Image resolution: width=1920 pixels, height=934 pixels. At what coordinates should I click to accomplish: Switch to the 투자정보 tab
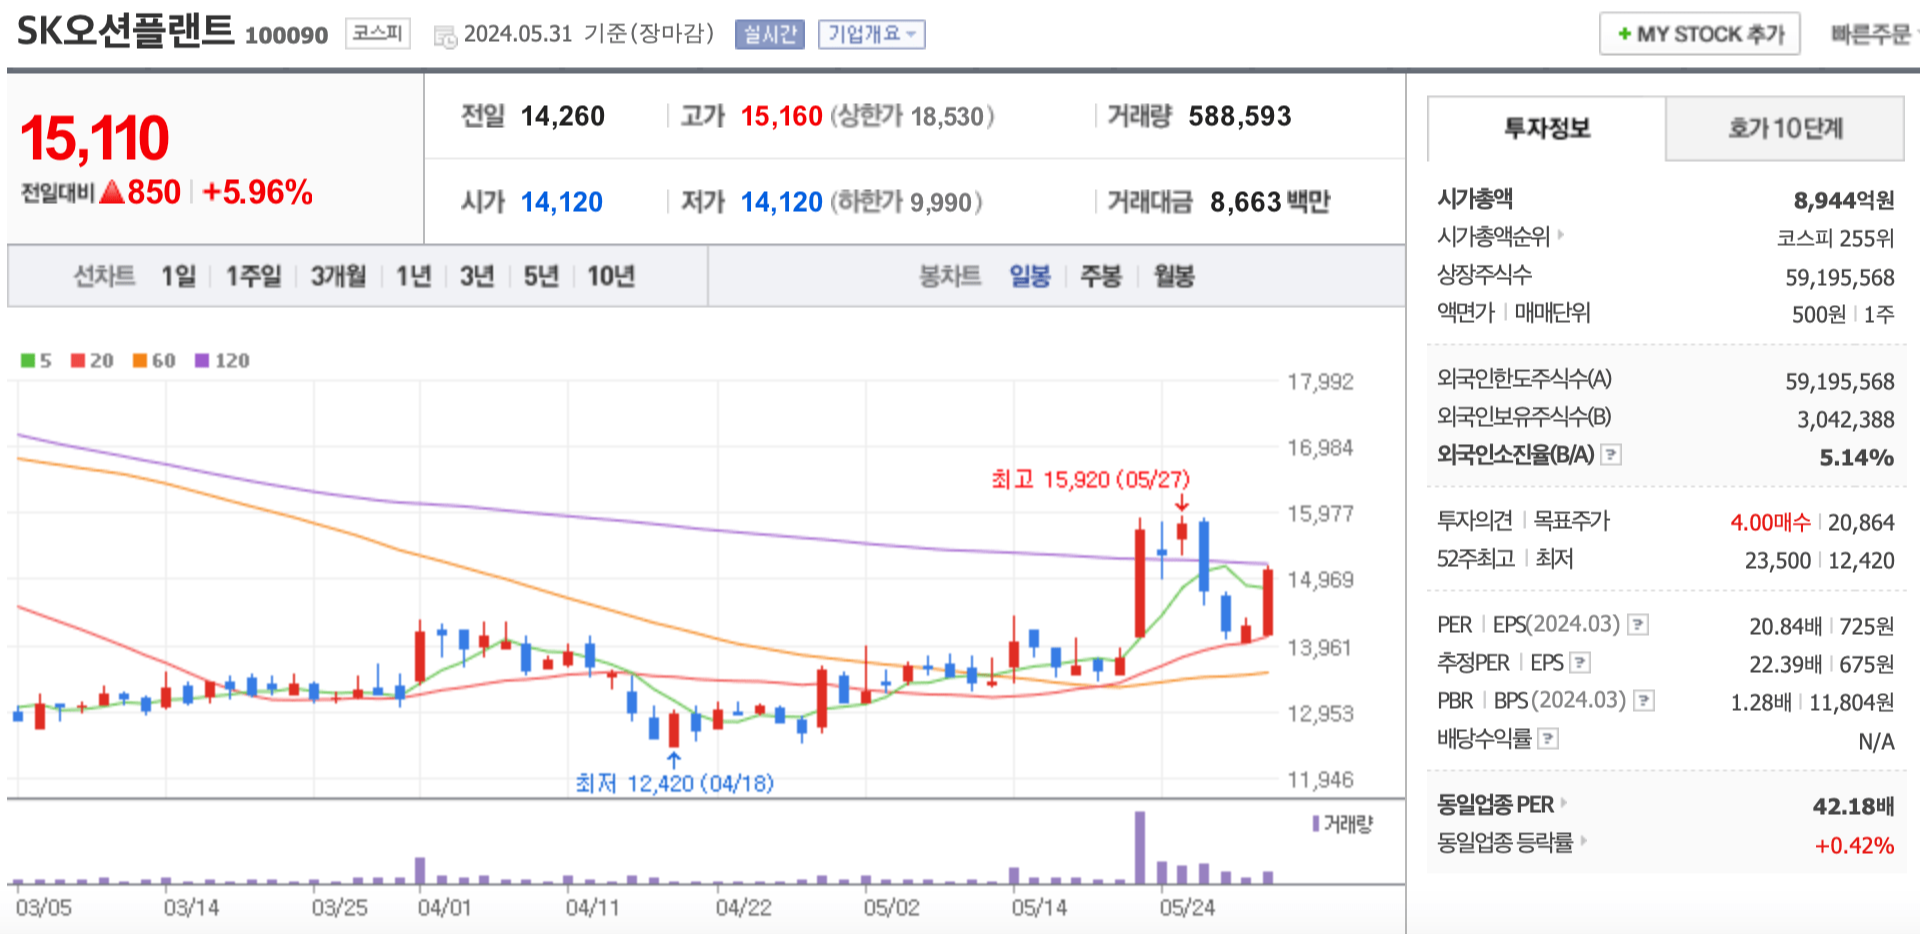tap(1546, 128)
